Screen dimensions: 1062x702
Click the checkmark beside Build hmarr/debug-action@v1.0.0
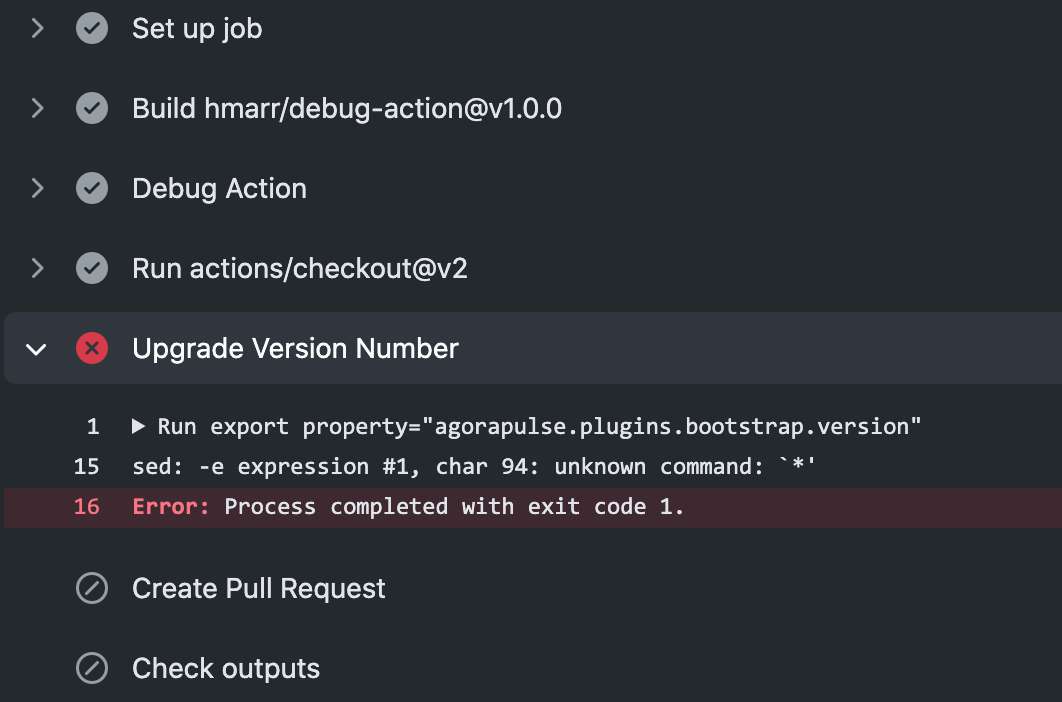coord(91,108)
